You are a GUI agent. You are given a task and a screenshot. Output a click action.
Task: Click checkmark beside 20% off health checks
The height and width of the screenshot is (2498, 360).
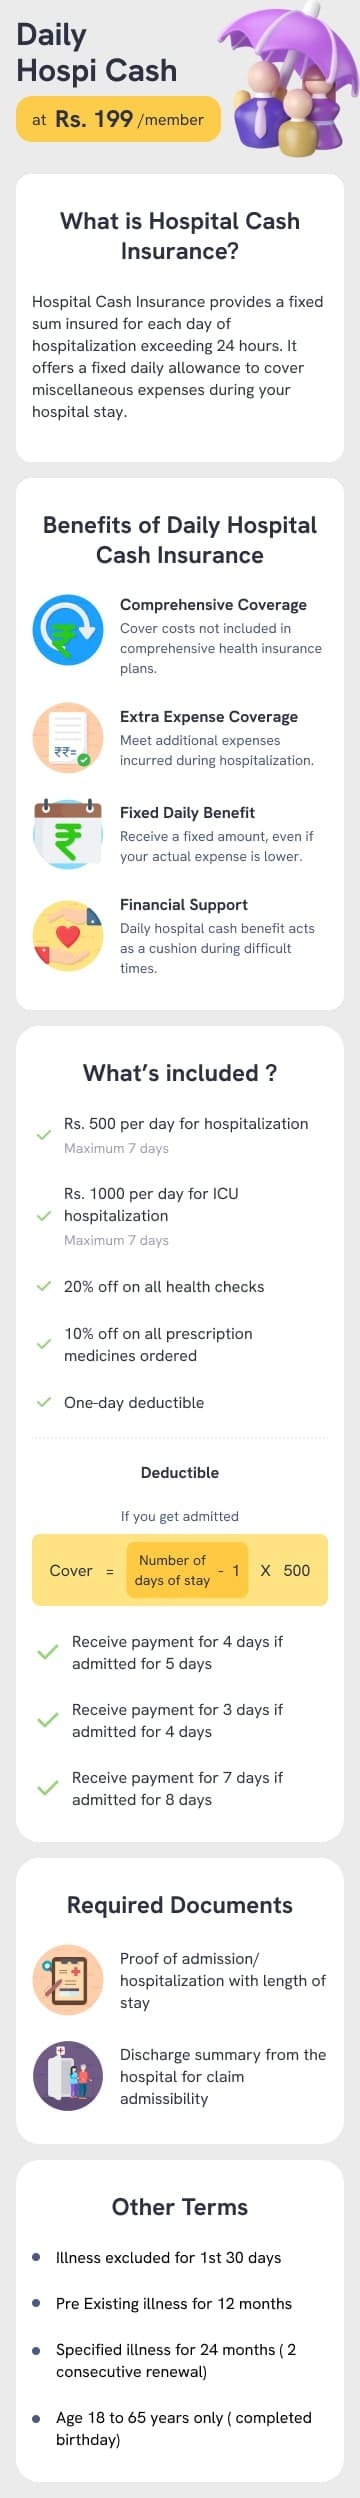coord(44,1286)
